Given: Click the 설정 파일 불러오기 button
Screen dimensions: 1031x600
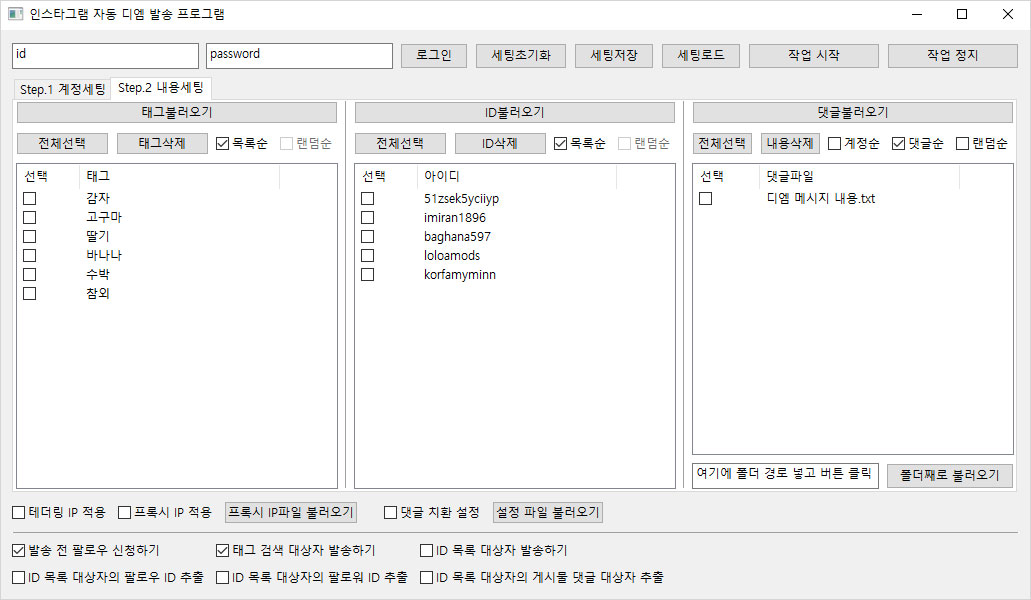Looking at the screenshot, I should [x=548, y=513].
